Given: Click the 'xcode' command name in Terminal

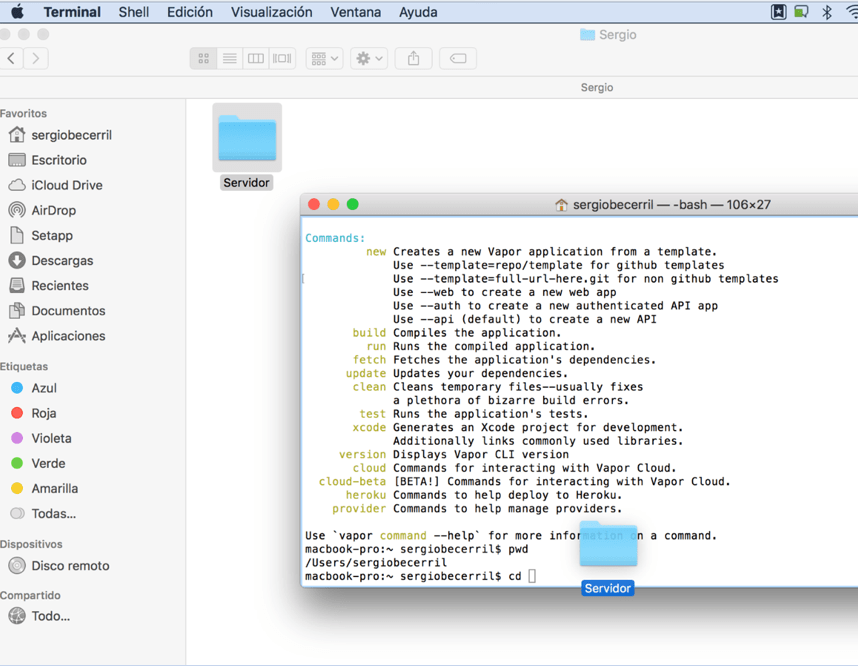Looking at the screenshot, I should 369,427.
